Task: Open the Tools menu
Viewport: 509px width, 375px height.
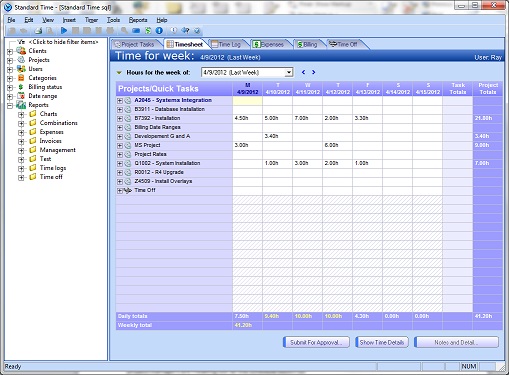Action: pos(113,20)
